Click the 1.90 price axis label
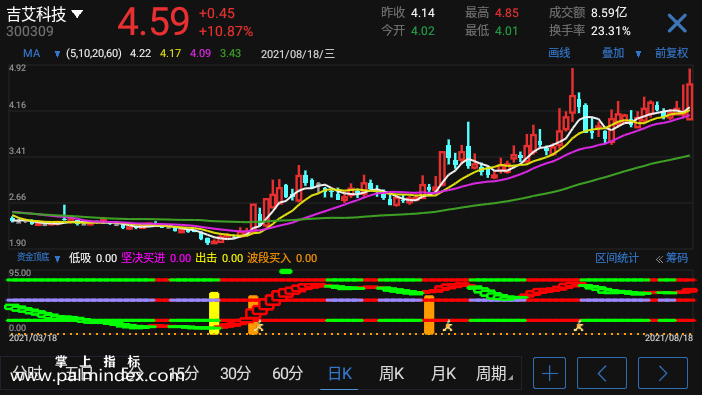The height and width of the screenshot is (395, 702). (17, 243)
